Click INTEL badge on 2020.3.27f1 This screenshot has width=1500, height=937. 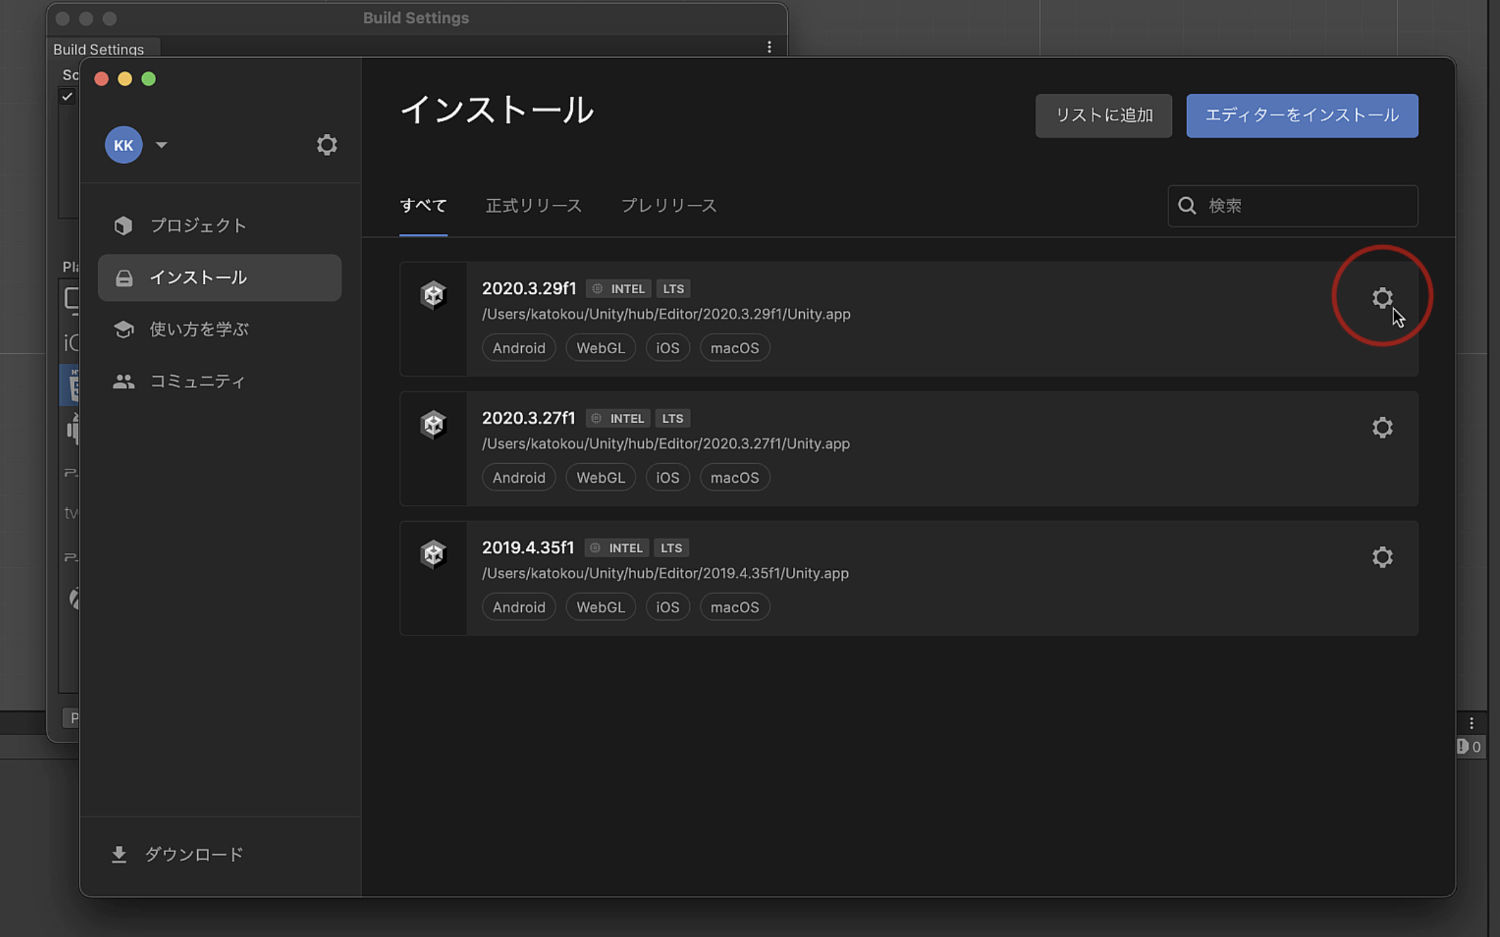click(618, 419)
